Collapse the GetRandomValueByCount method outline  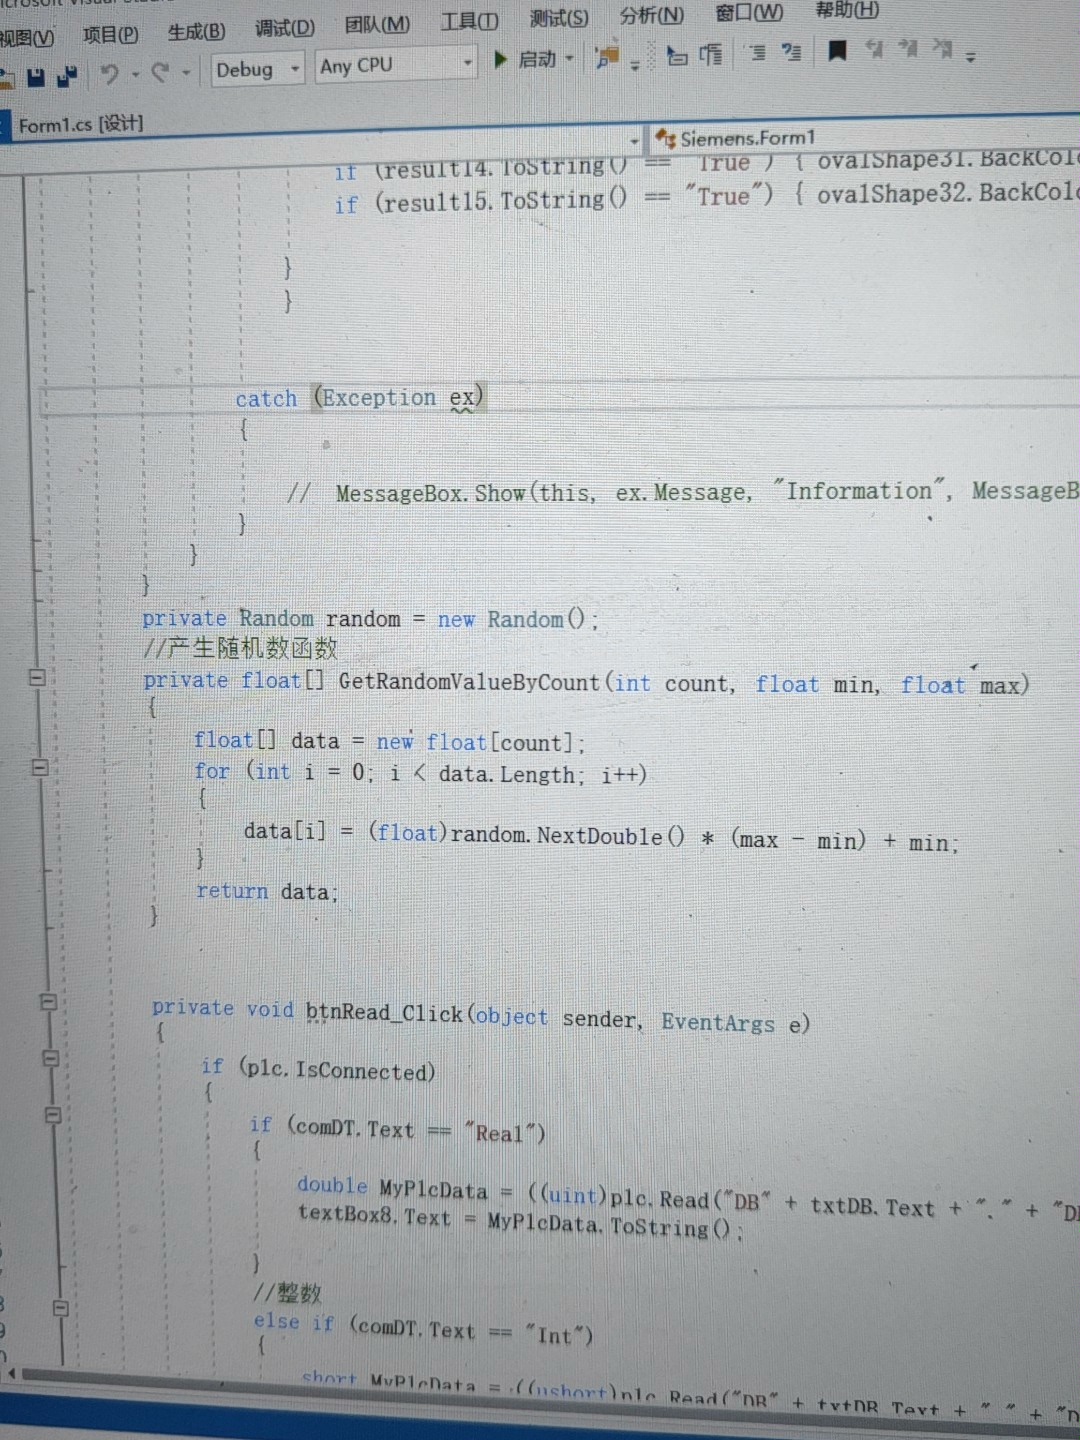(36, 678)
